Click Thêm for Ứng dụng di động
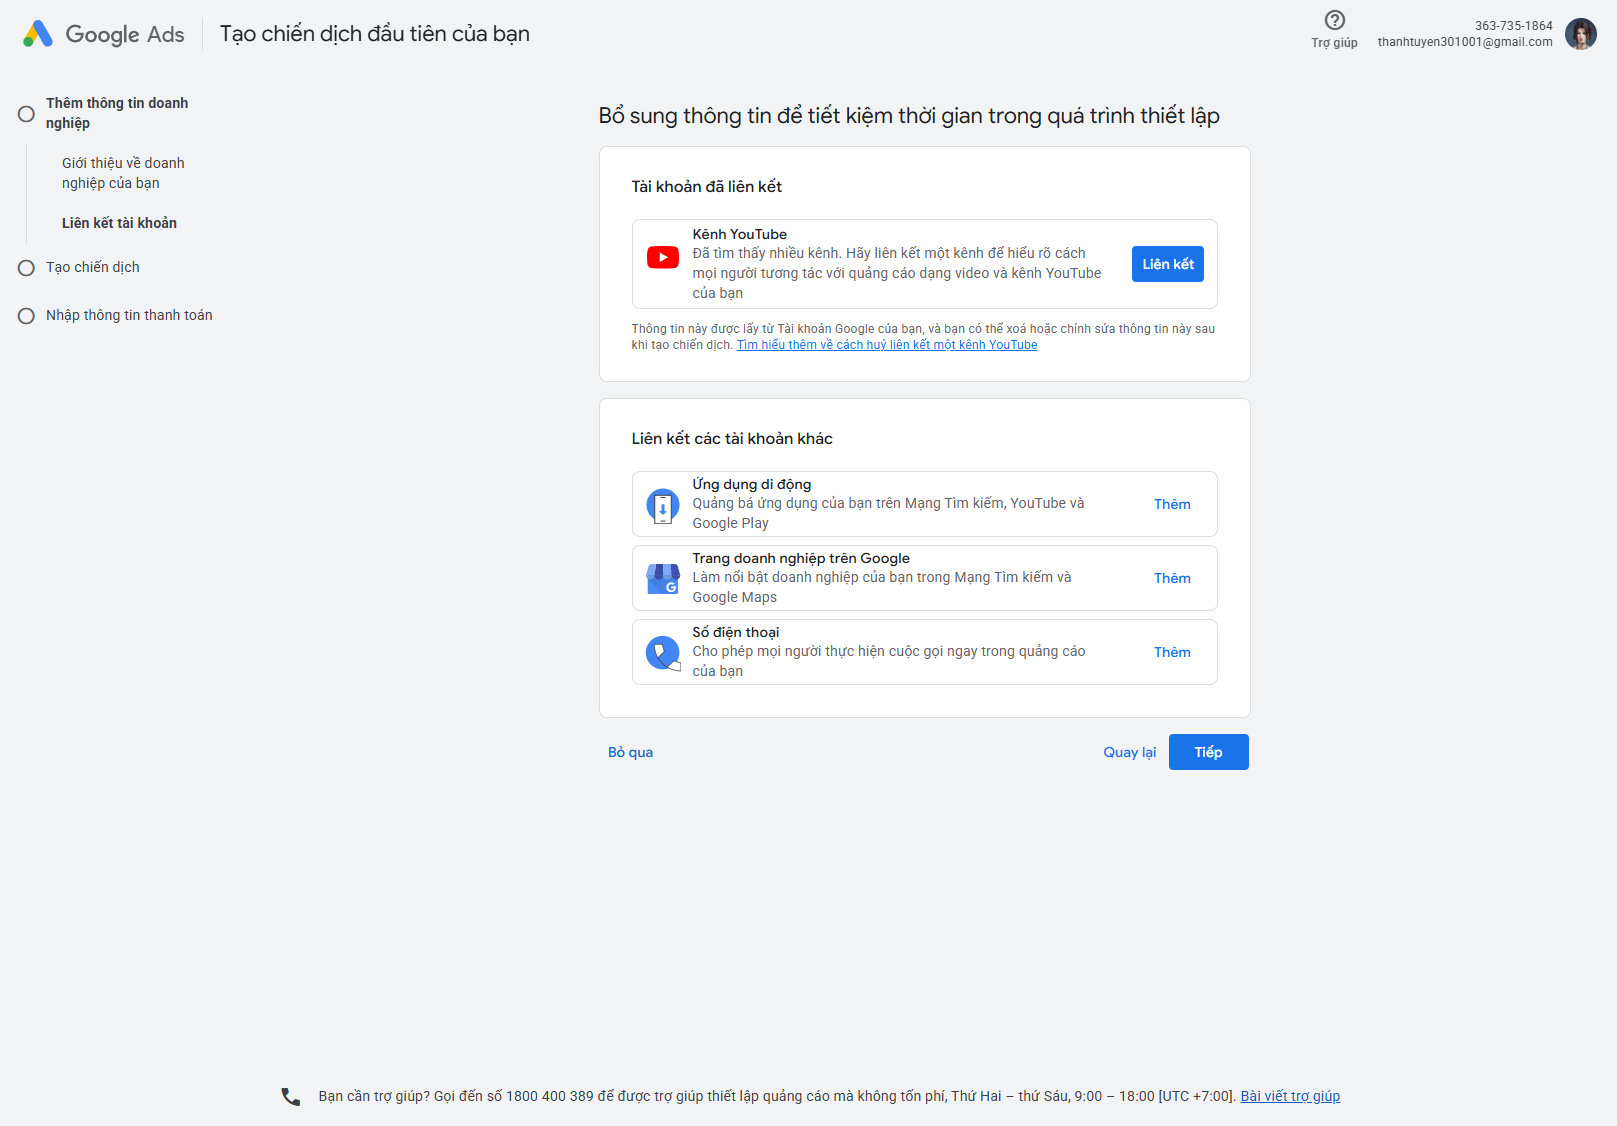This screenshot has height=1126, width=1617. tap(1172, 504)
